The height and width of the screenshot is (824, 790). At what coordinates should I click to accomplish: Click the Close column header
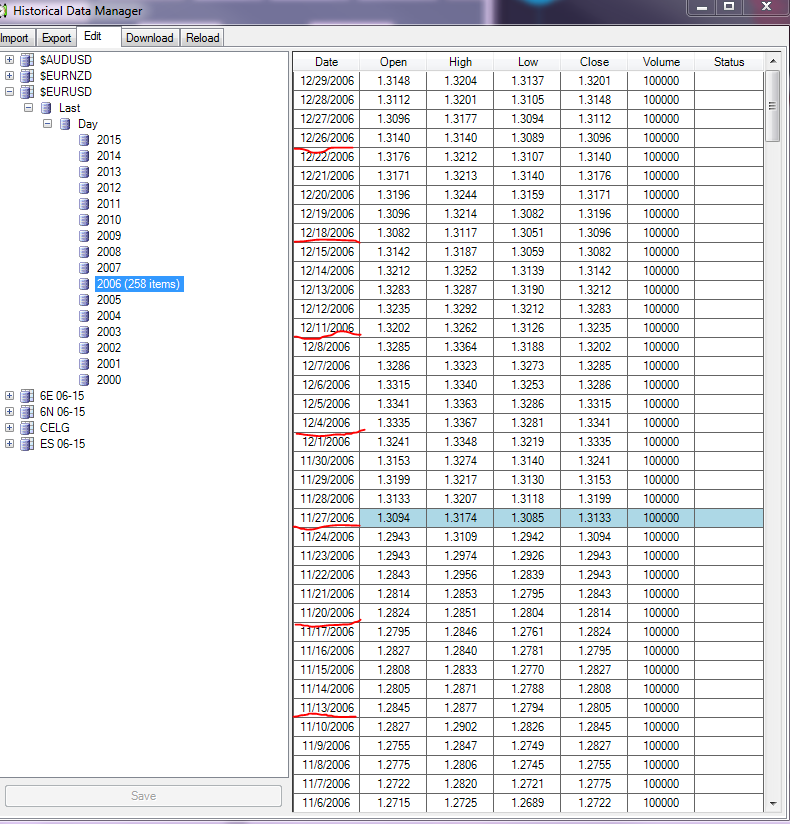(594, 62)
